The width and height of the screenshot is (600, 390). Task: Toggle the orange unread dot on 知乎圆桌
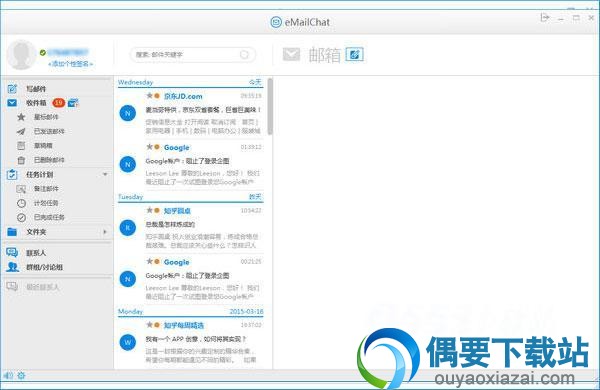coord(157,210)
